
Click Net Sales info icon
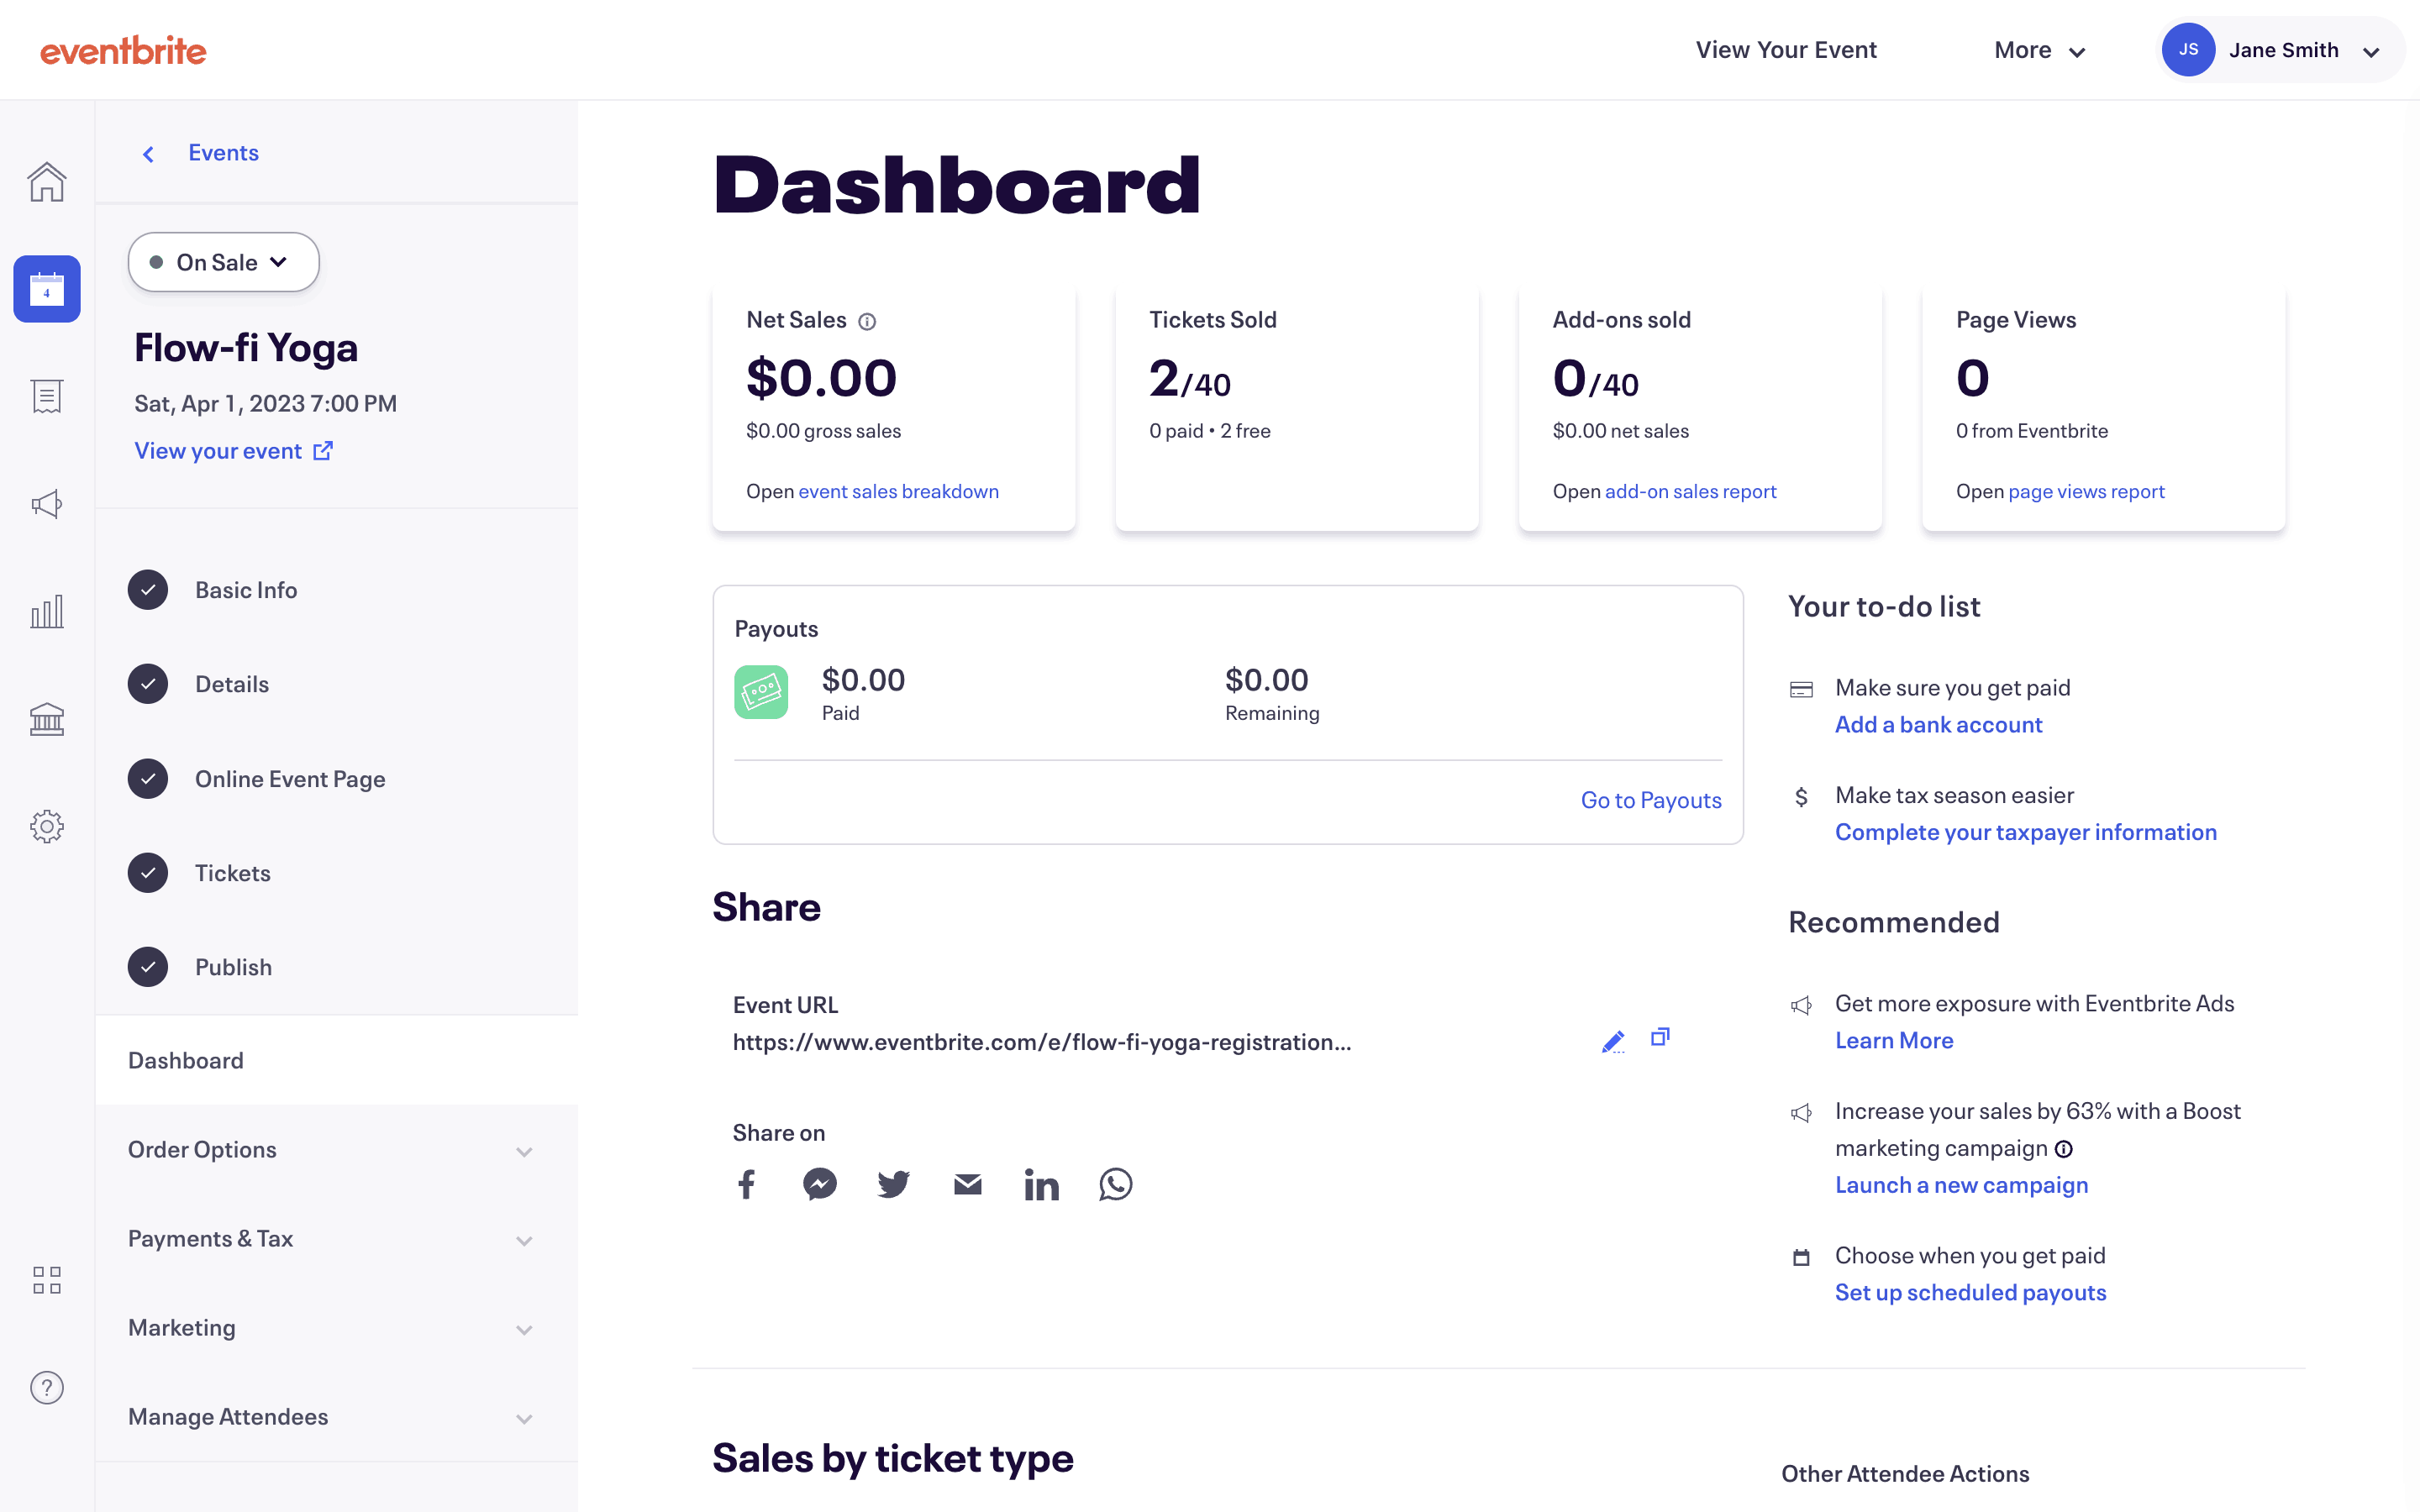(x=867, y=321)
